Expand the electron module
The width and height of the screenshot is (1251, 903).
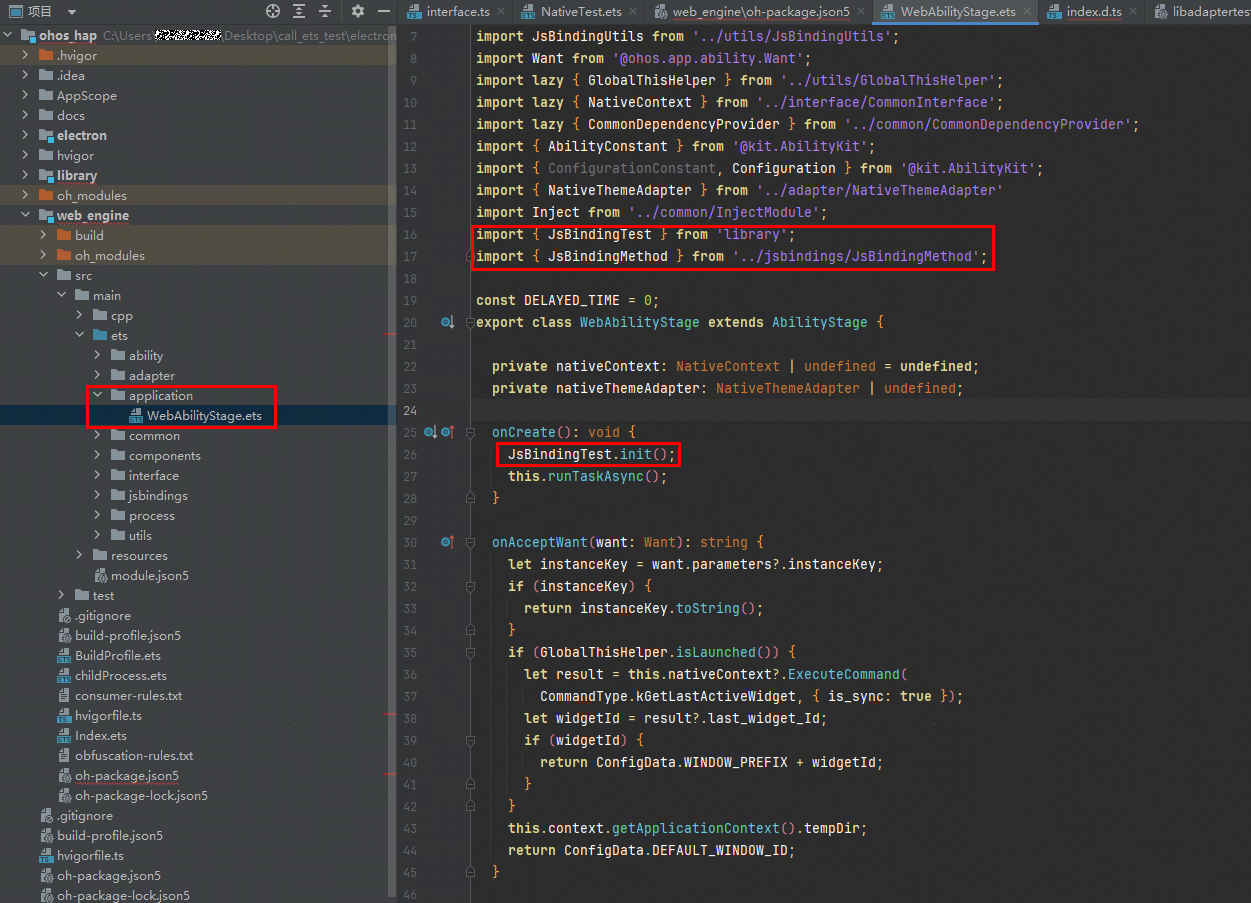[x=27, y=136]
